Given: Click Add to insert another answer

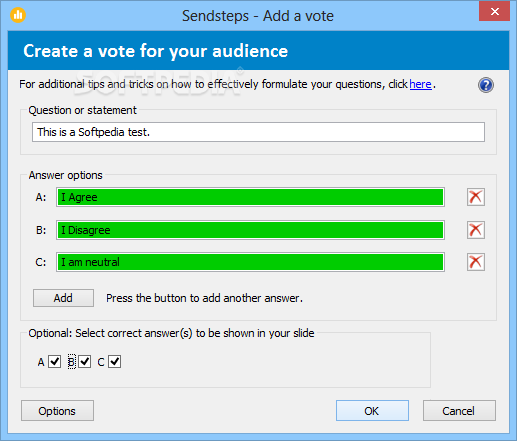Looking at the screenshot, I should [63, 298].
